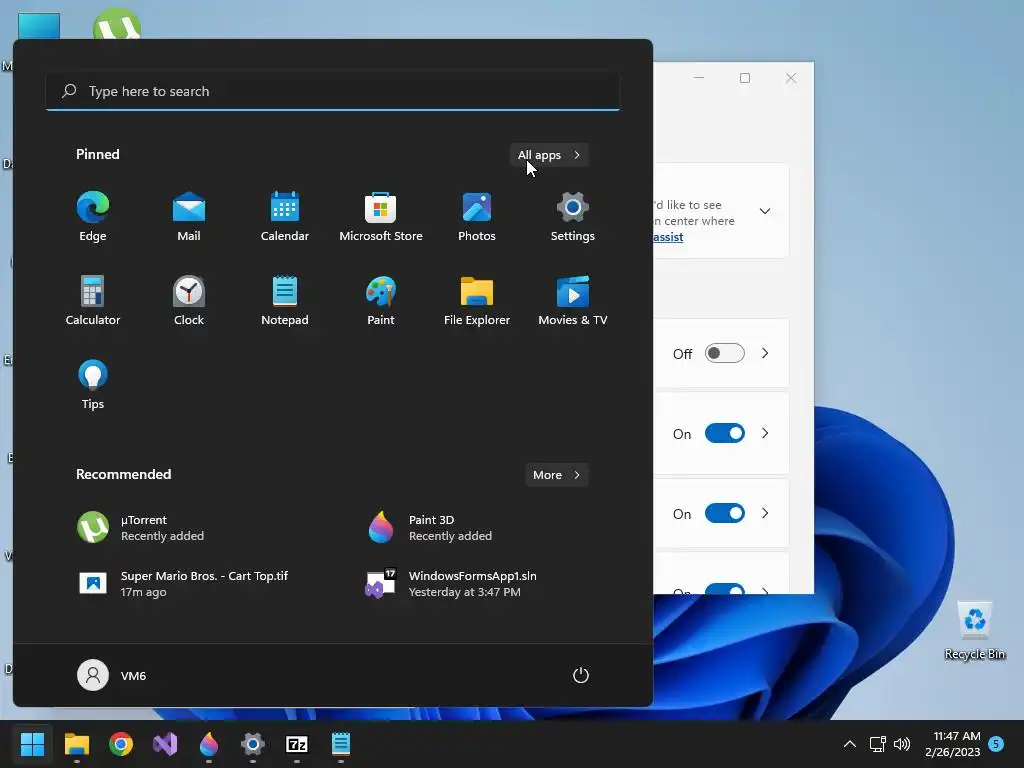Open the Calculator app

pos(93,301)
